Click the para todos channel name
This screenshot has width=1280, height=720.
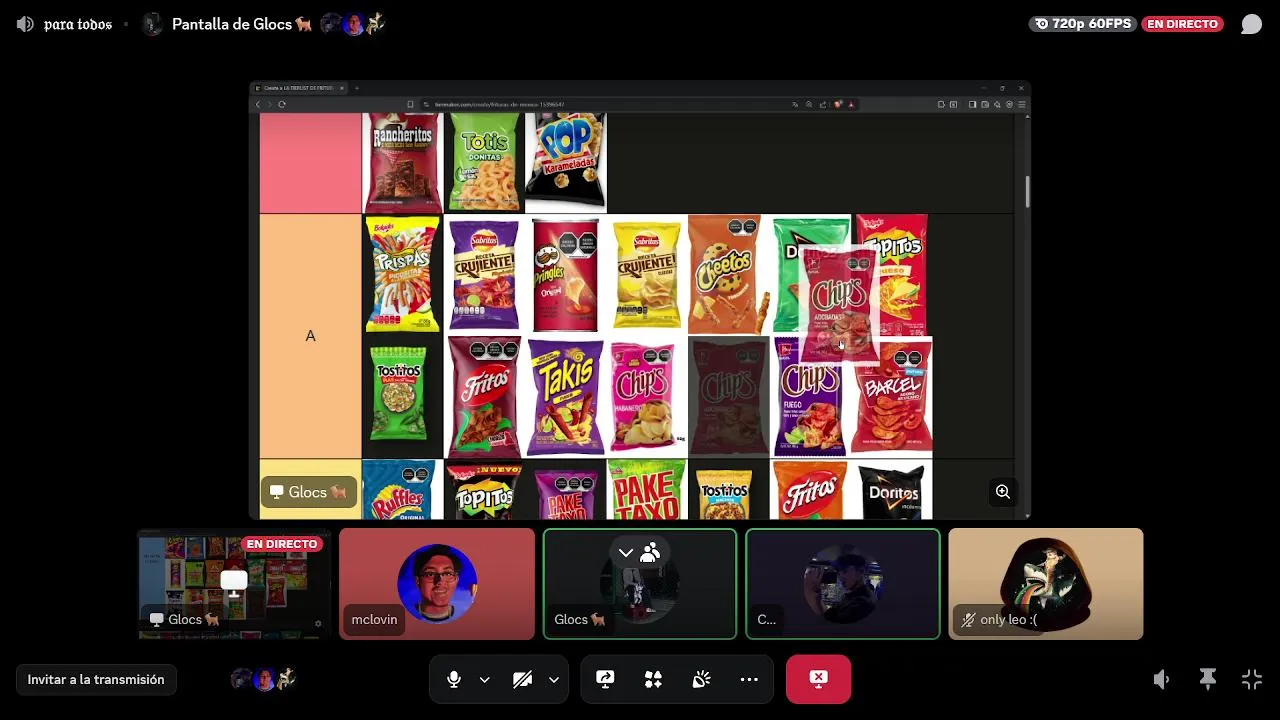click(x=78, y=24)
